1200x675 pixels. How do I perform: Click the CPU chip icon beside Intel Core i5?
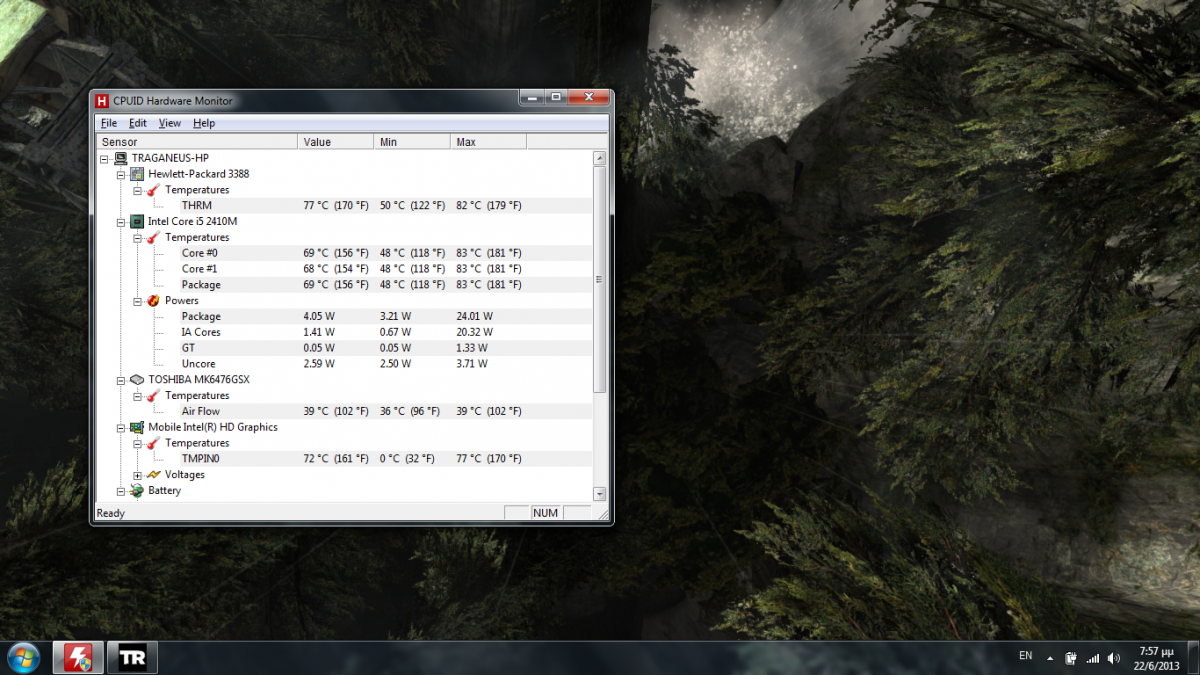[137, 221]
